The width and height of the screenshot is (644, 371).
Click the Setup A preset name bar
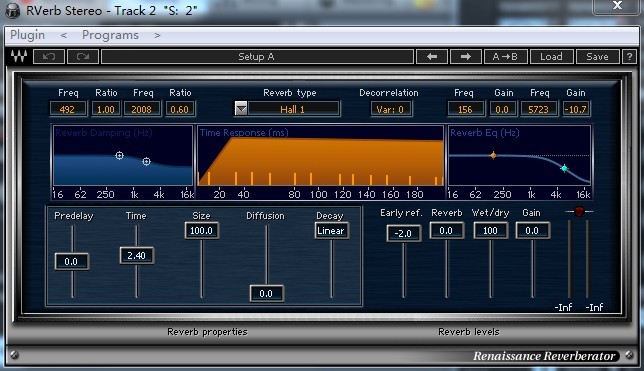click(x=257, y=57)
